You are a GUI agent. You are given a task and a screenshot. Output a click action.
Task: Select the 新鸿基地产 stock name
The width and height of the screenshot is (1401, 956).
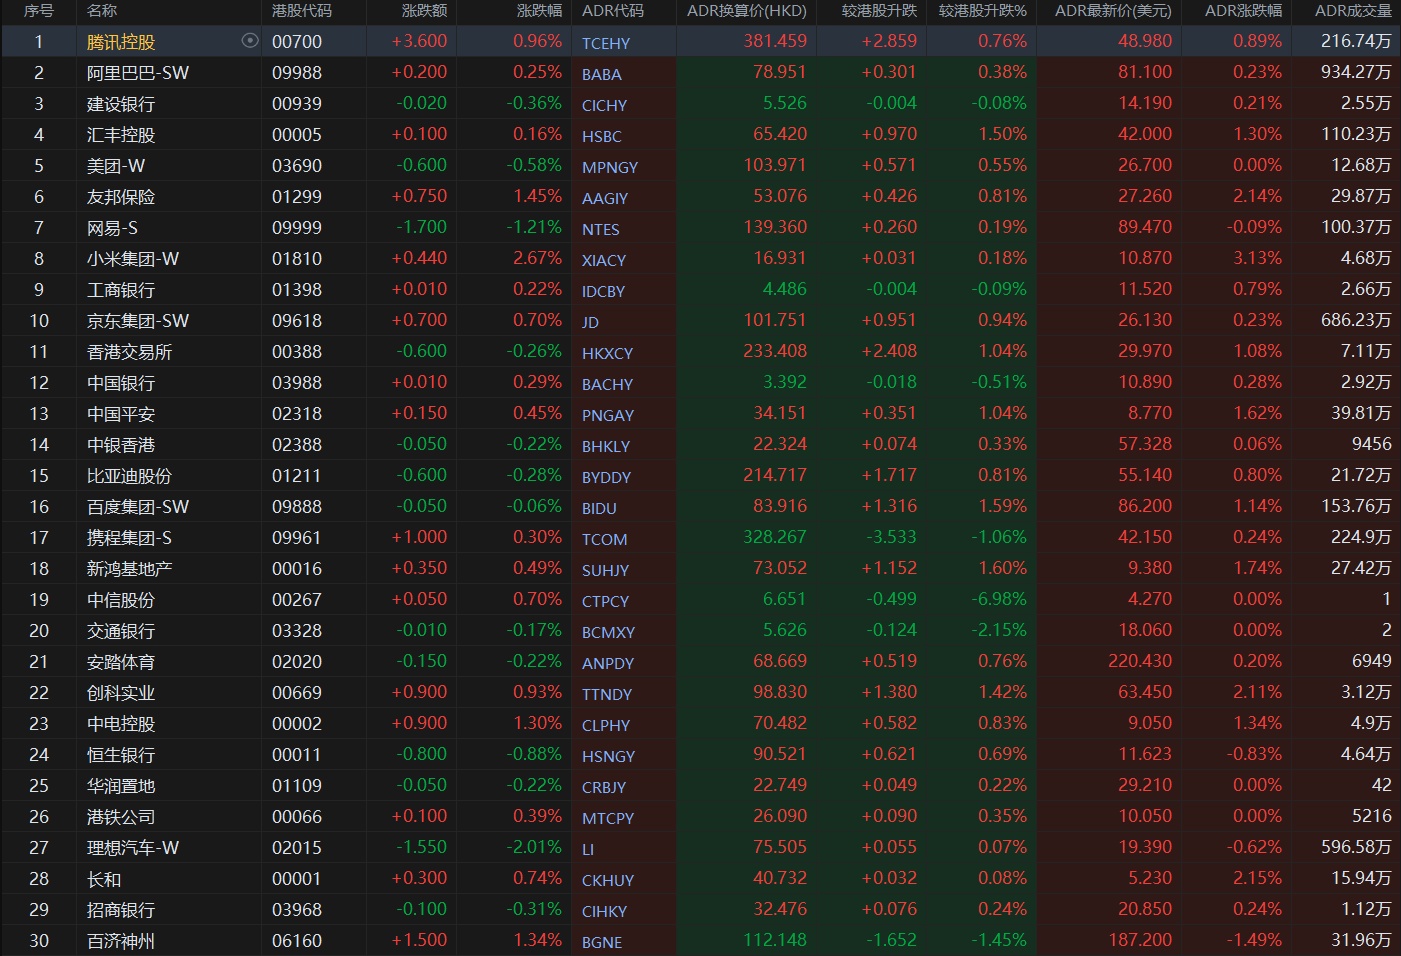(x=130, y=569)
